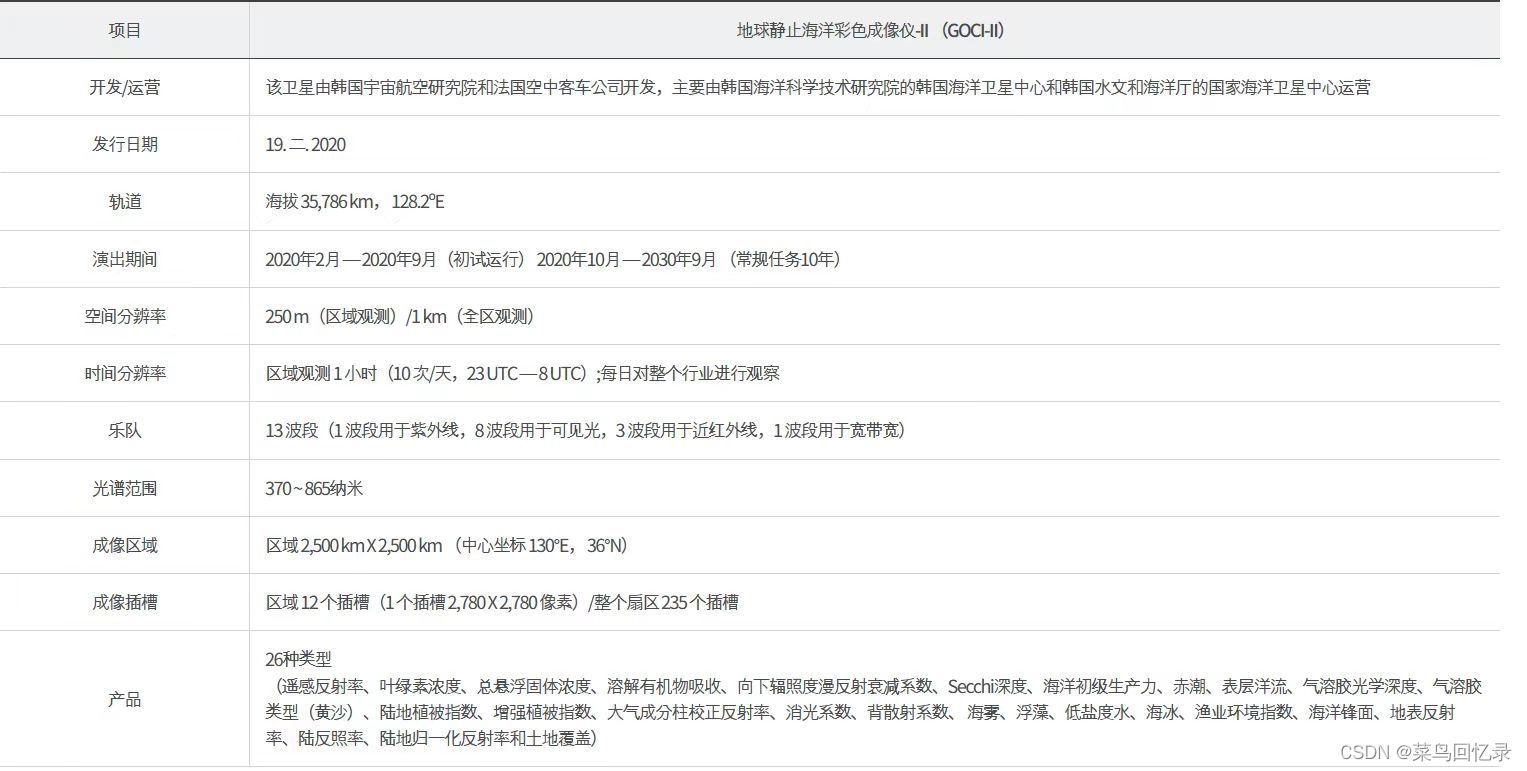Select the GOCI-II header title text
This screenshot has height=771, width=1527.
(868, 31)
